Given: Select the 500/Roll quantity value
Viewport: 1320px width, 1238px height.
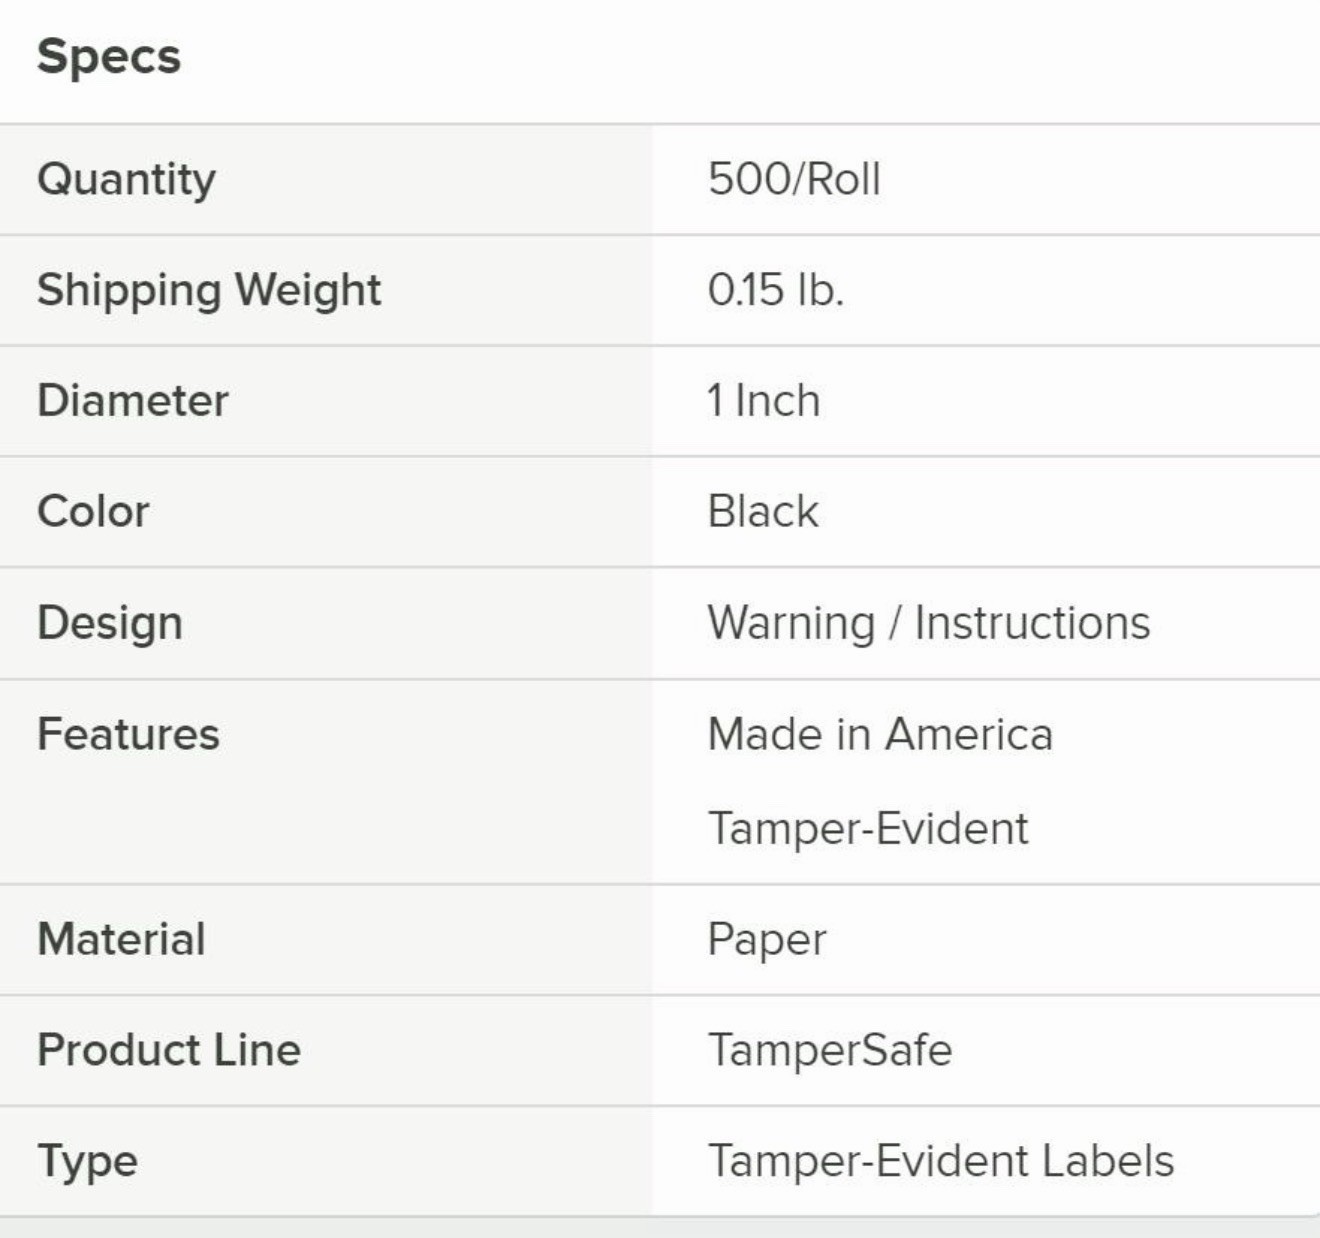Looking at the screenshot, I should (794, 180).
